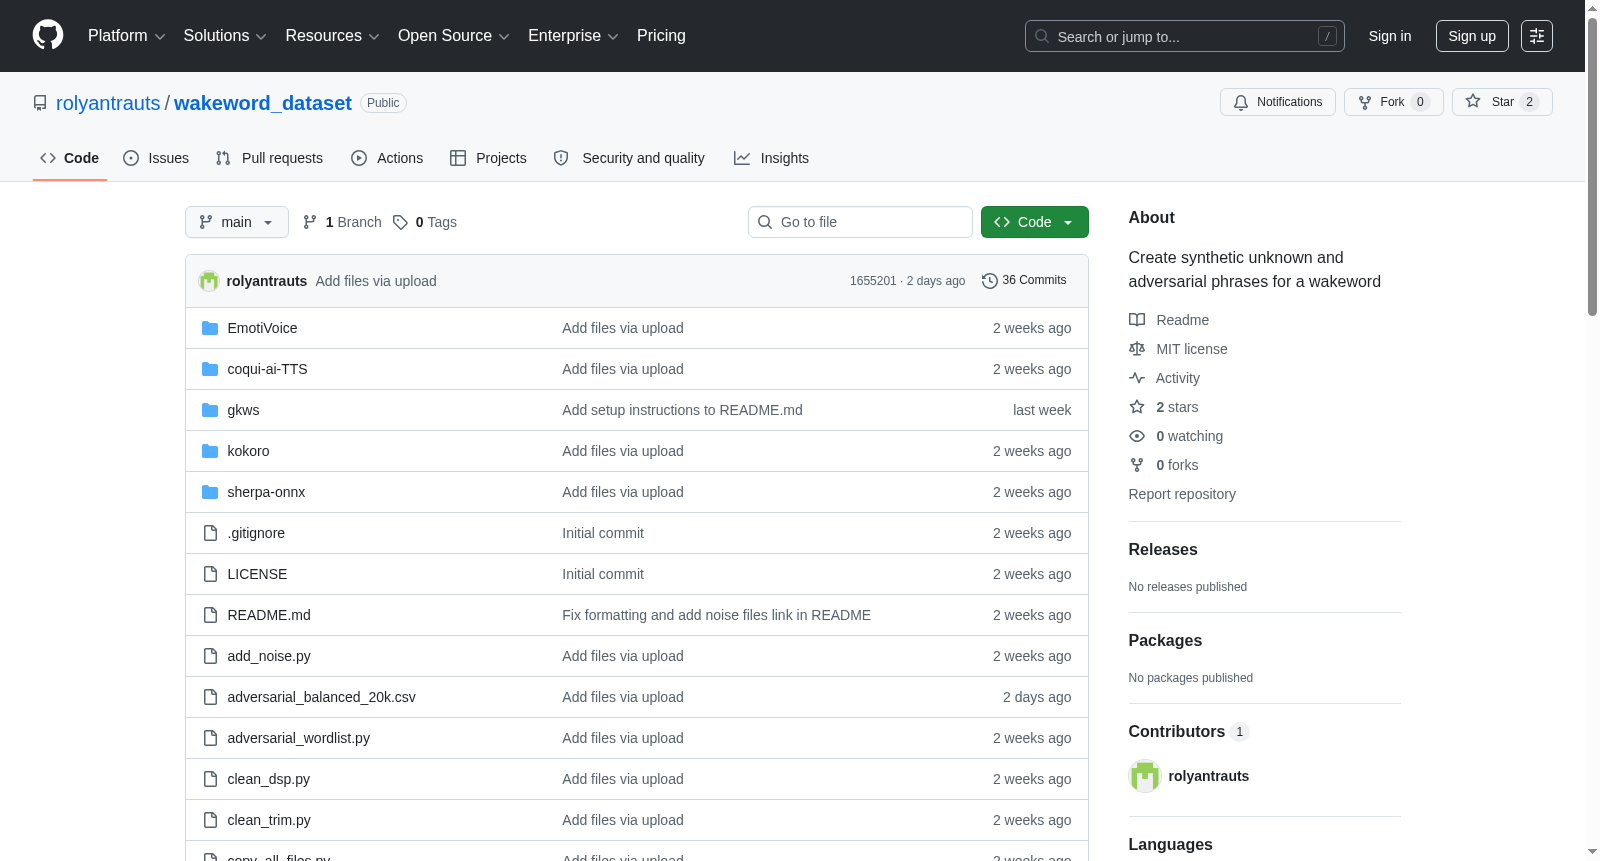Open the wakeword_dataset repository title link
This screenshot has height=861, width=1600.
point(263,103)
